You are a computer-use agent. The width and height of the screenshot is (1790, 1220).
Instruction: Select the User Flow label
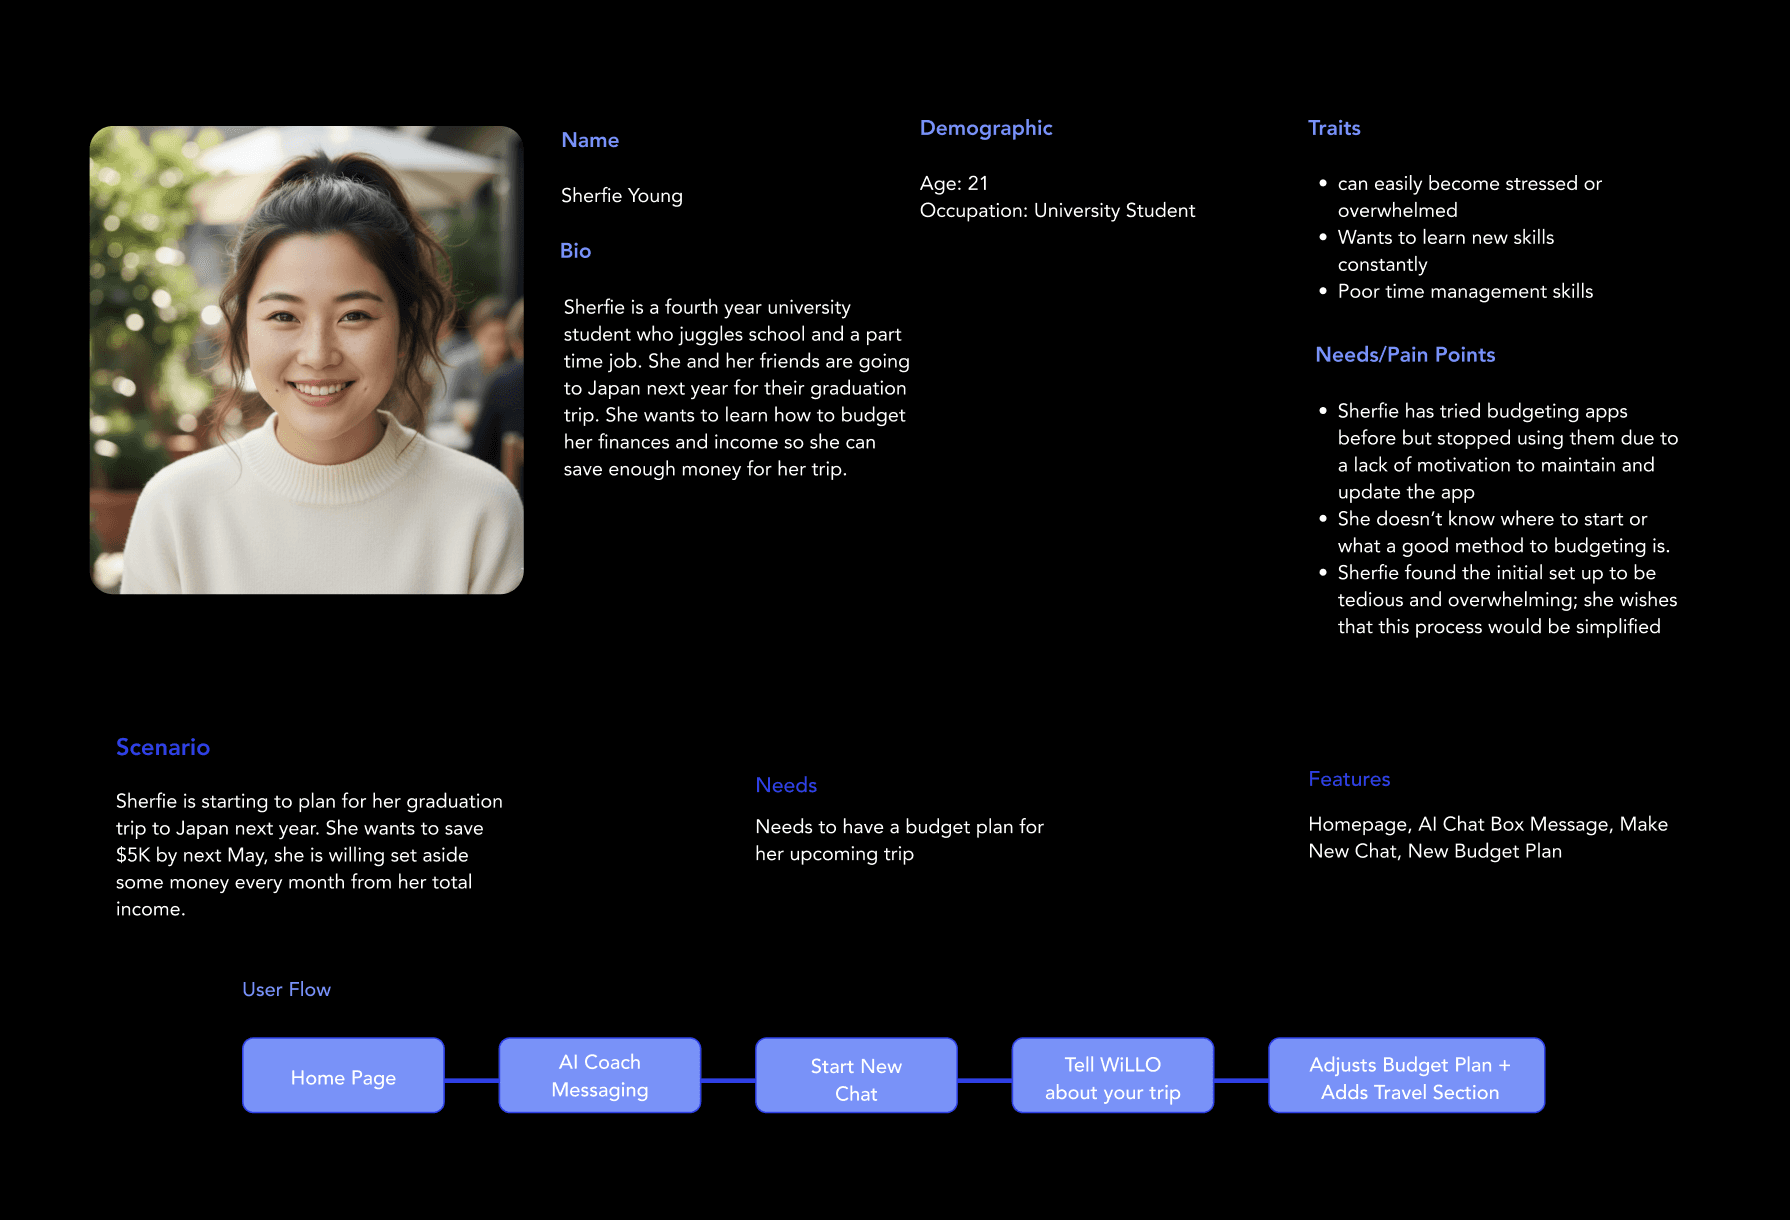[x=286, y=989]
